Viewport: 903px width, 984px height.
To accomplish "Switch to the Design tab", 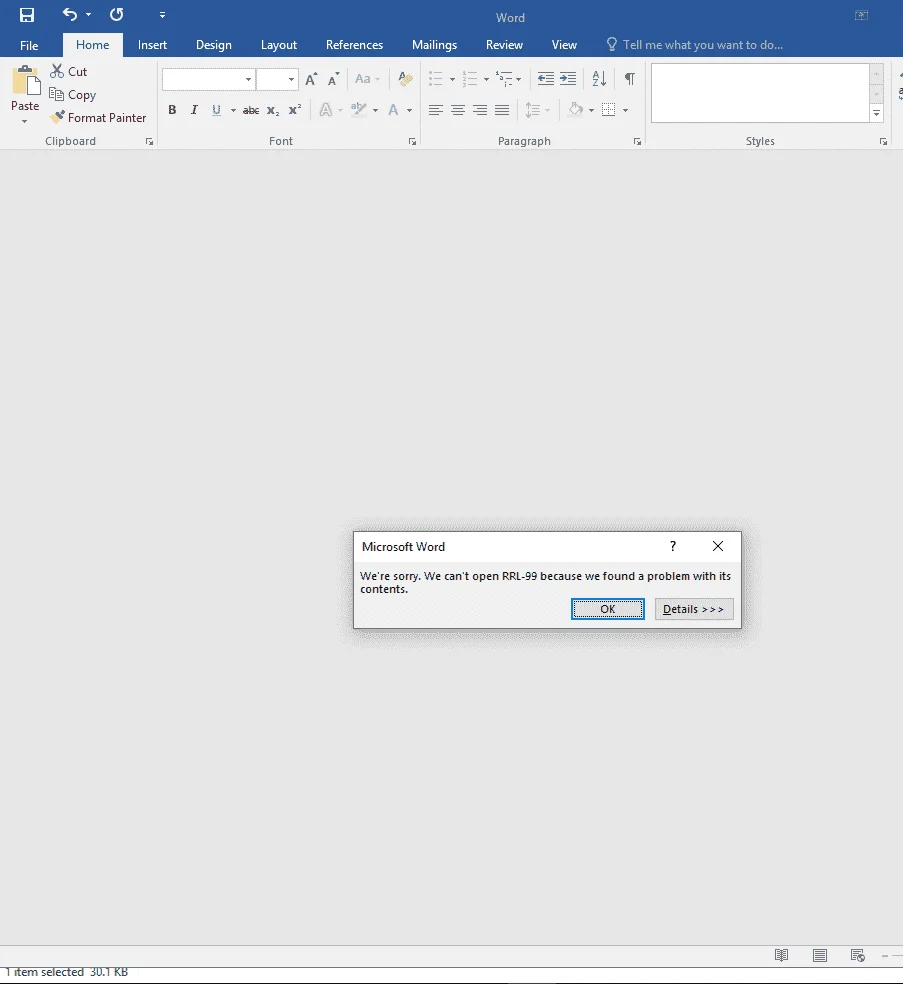I will click(213, 45).
